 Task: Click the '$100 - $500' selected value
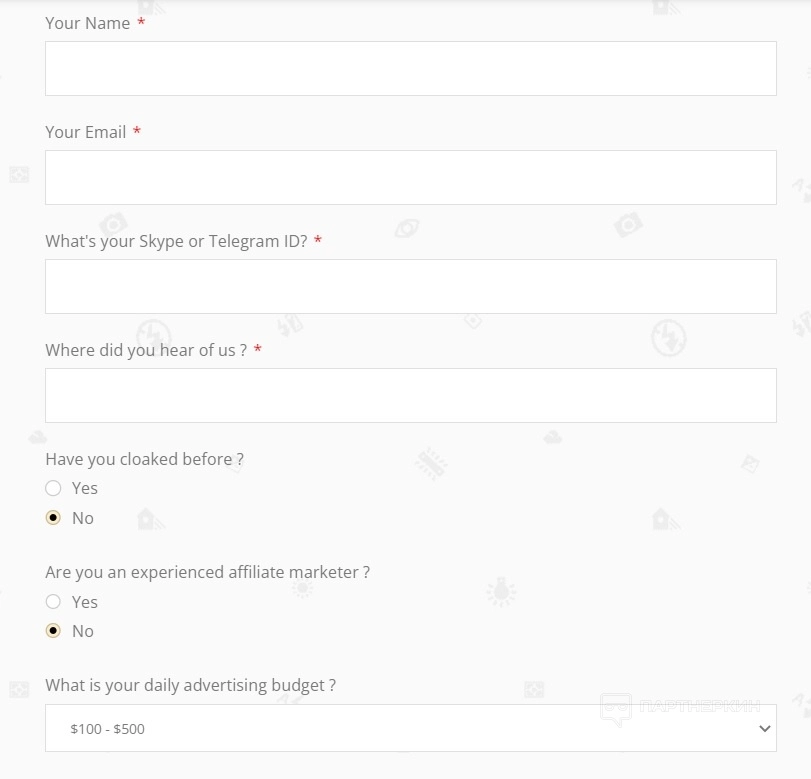(107, 729)
